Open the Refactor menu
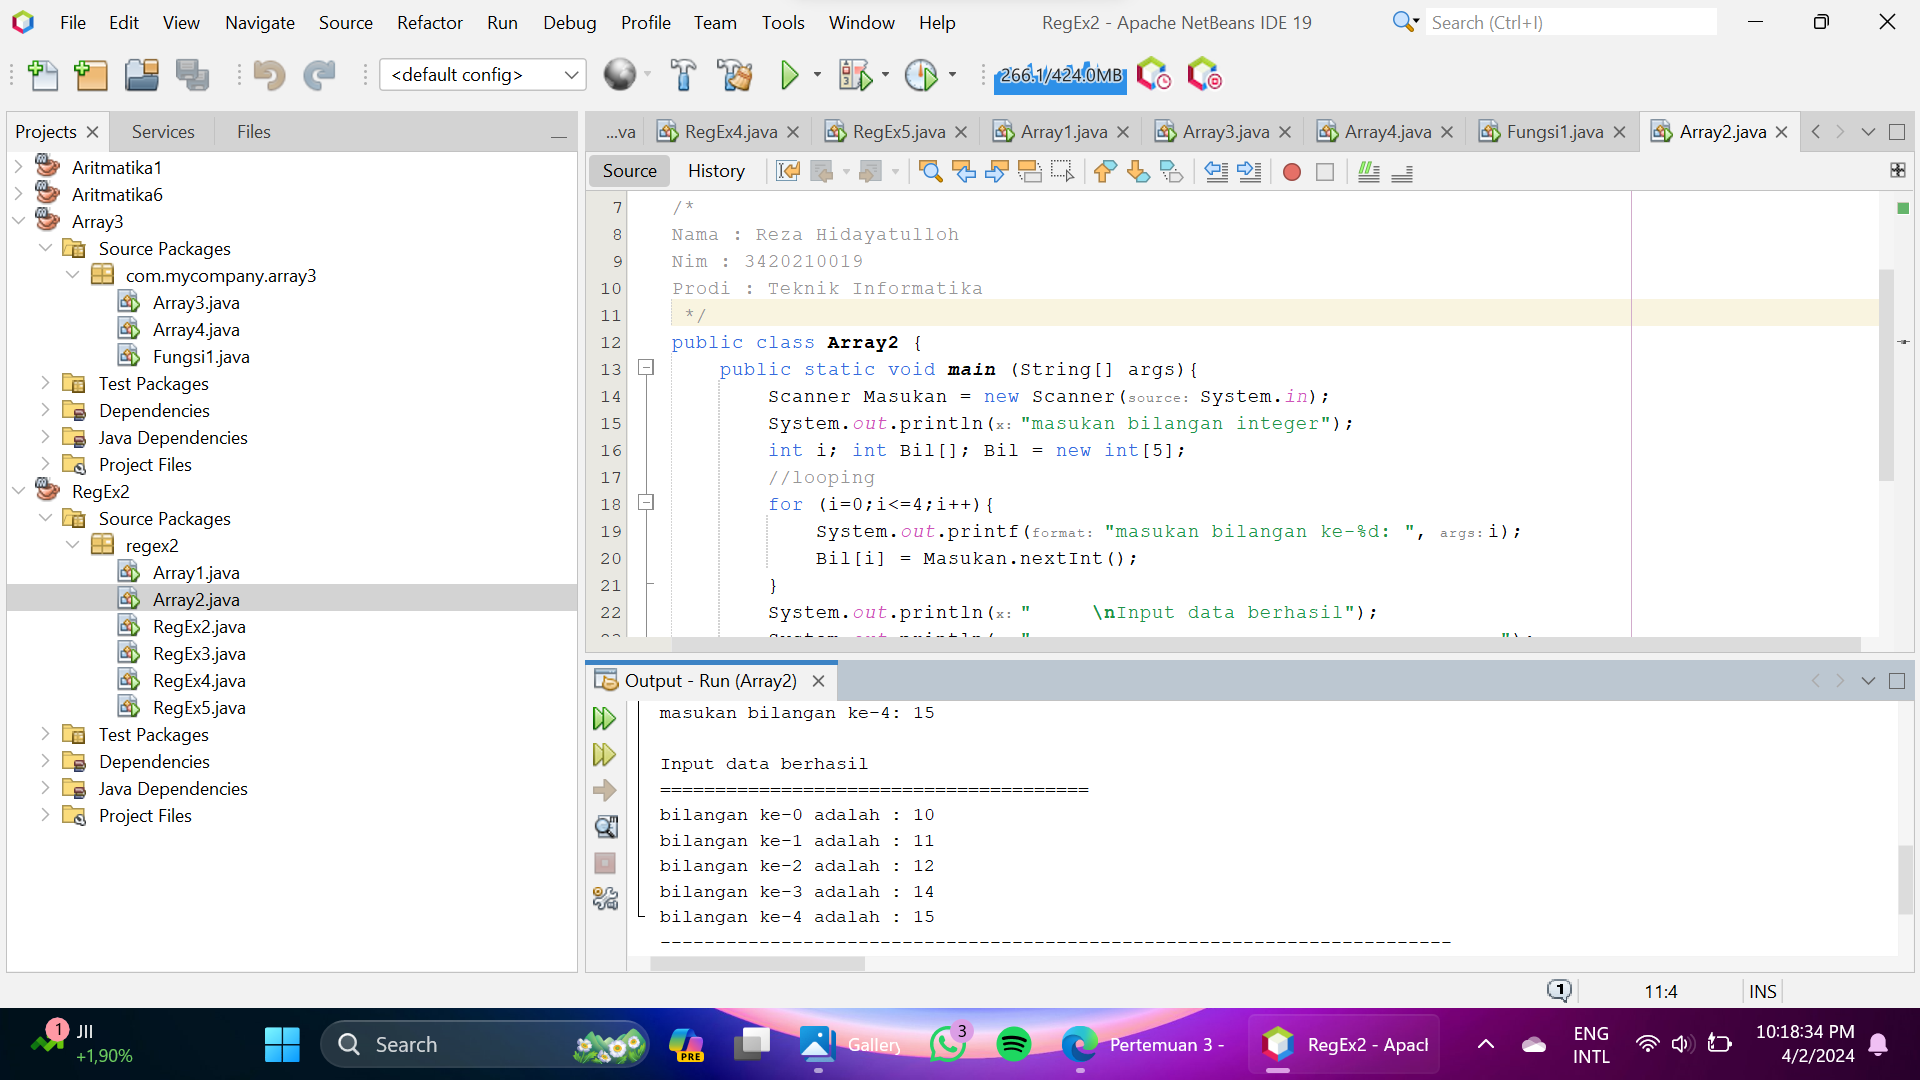Image resolution: width=1920 pixels, height=1080 pixels. (x=429, y=22)
